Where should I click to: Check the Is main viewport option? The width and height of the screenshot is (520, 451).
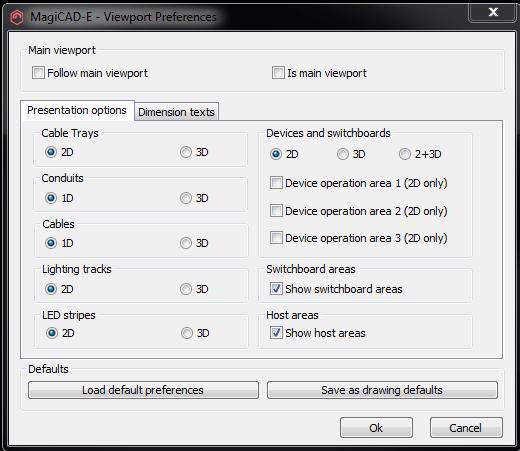278,73
